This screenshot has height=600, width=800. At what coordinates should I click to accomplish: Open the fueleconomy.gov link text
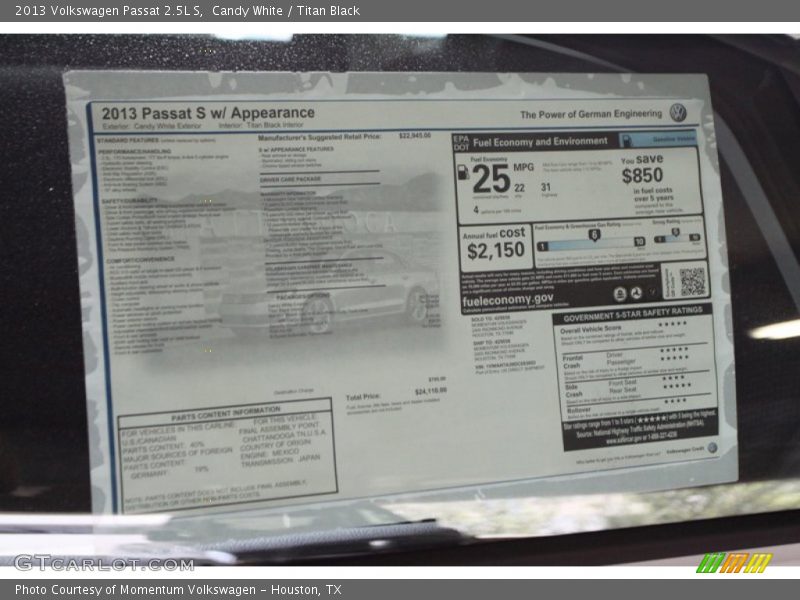(507, 299)
